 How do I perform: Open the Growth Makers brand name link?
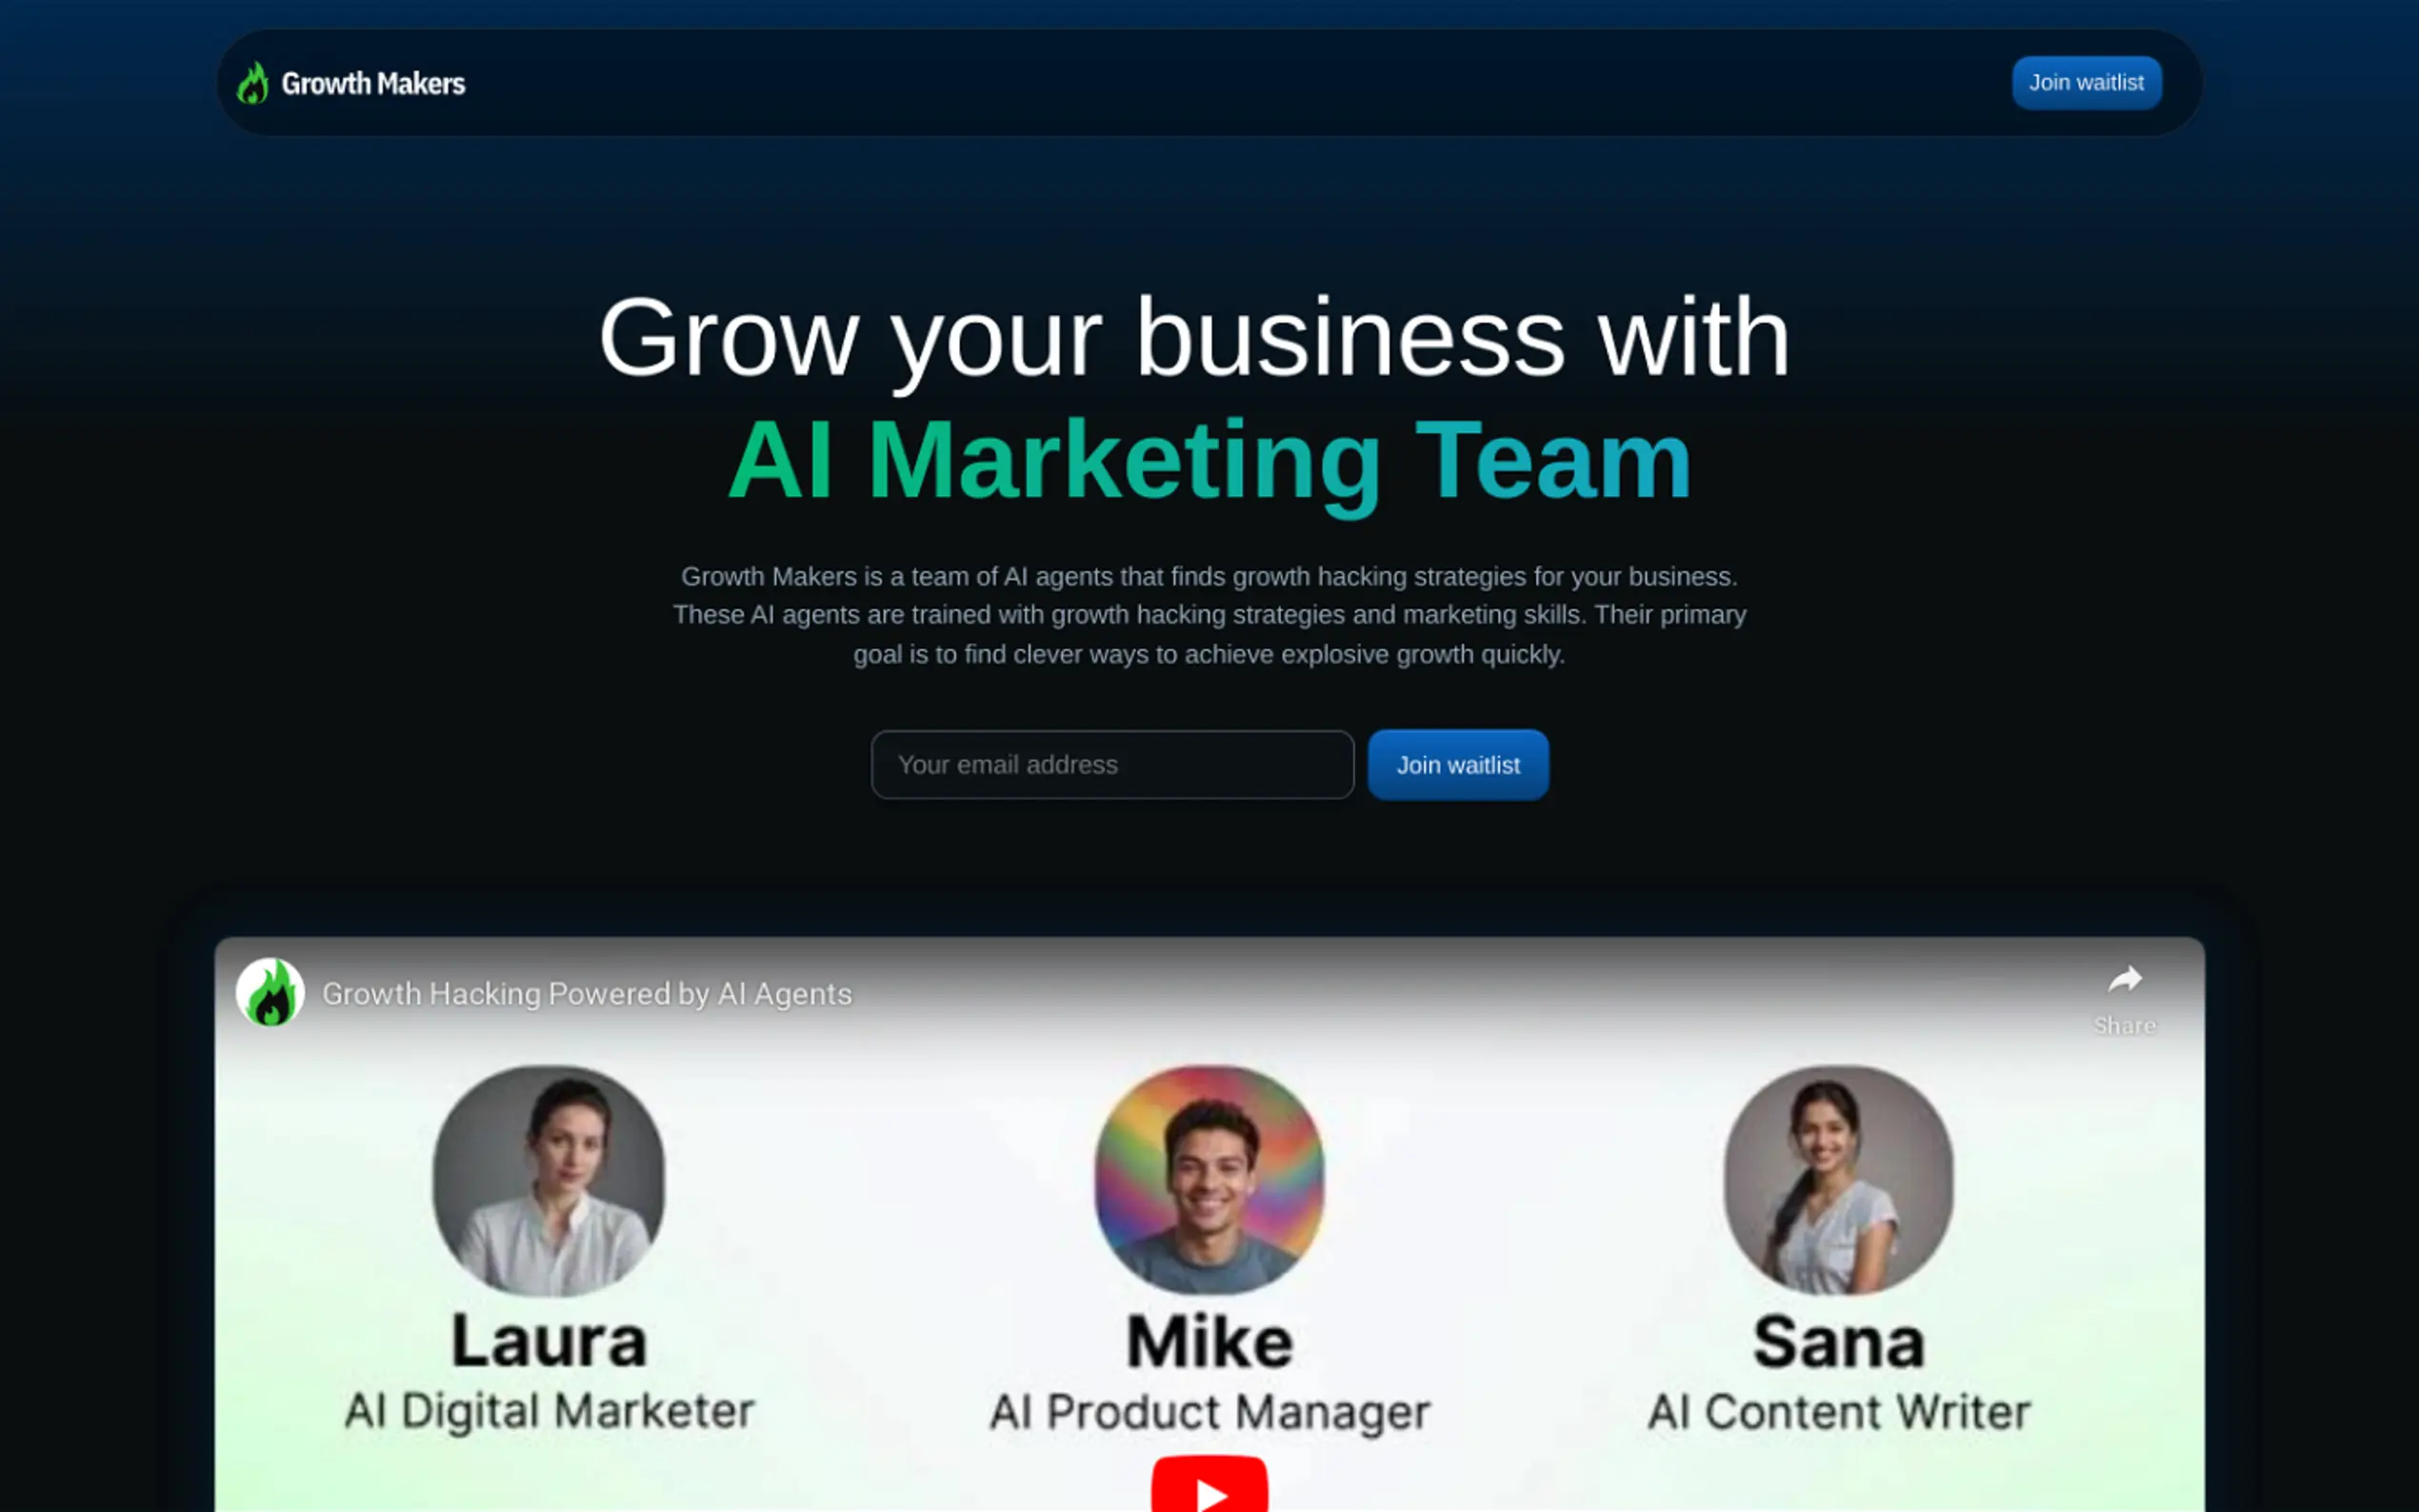pos(373,84)
